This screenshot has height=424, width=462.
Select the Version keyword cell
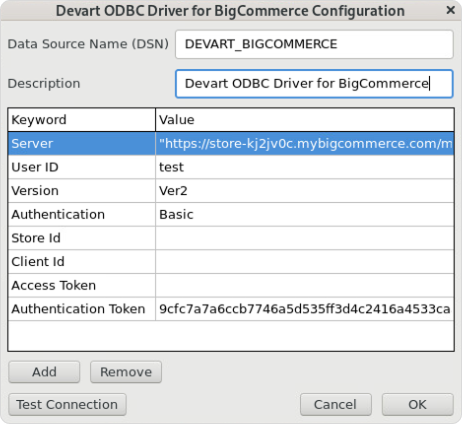82,191
